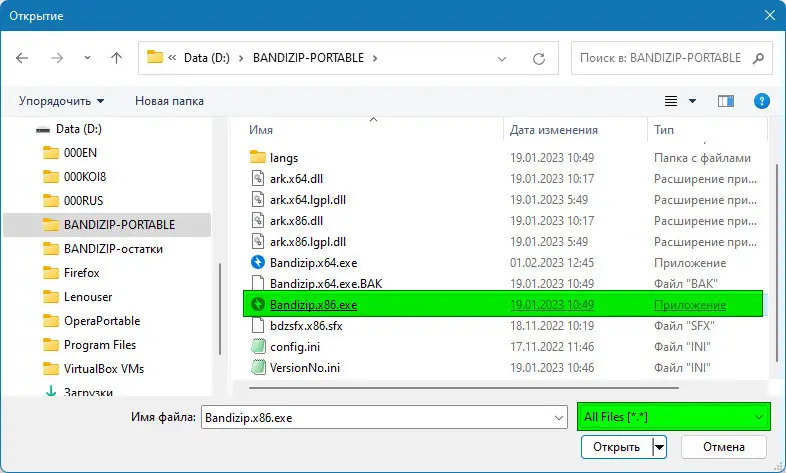Viewport: 786px width, 473px height.
Task: Select ark.x64.lgpl.dll file icon
Action: (258, 199)
